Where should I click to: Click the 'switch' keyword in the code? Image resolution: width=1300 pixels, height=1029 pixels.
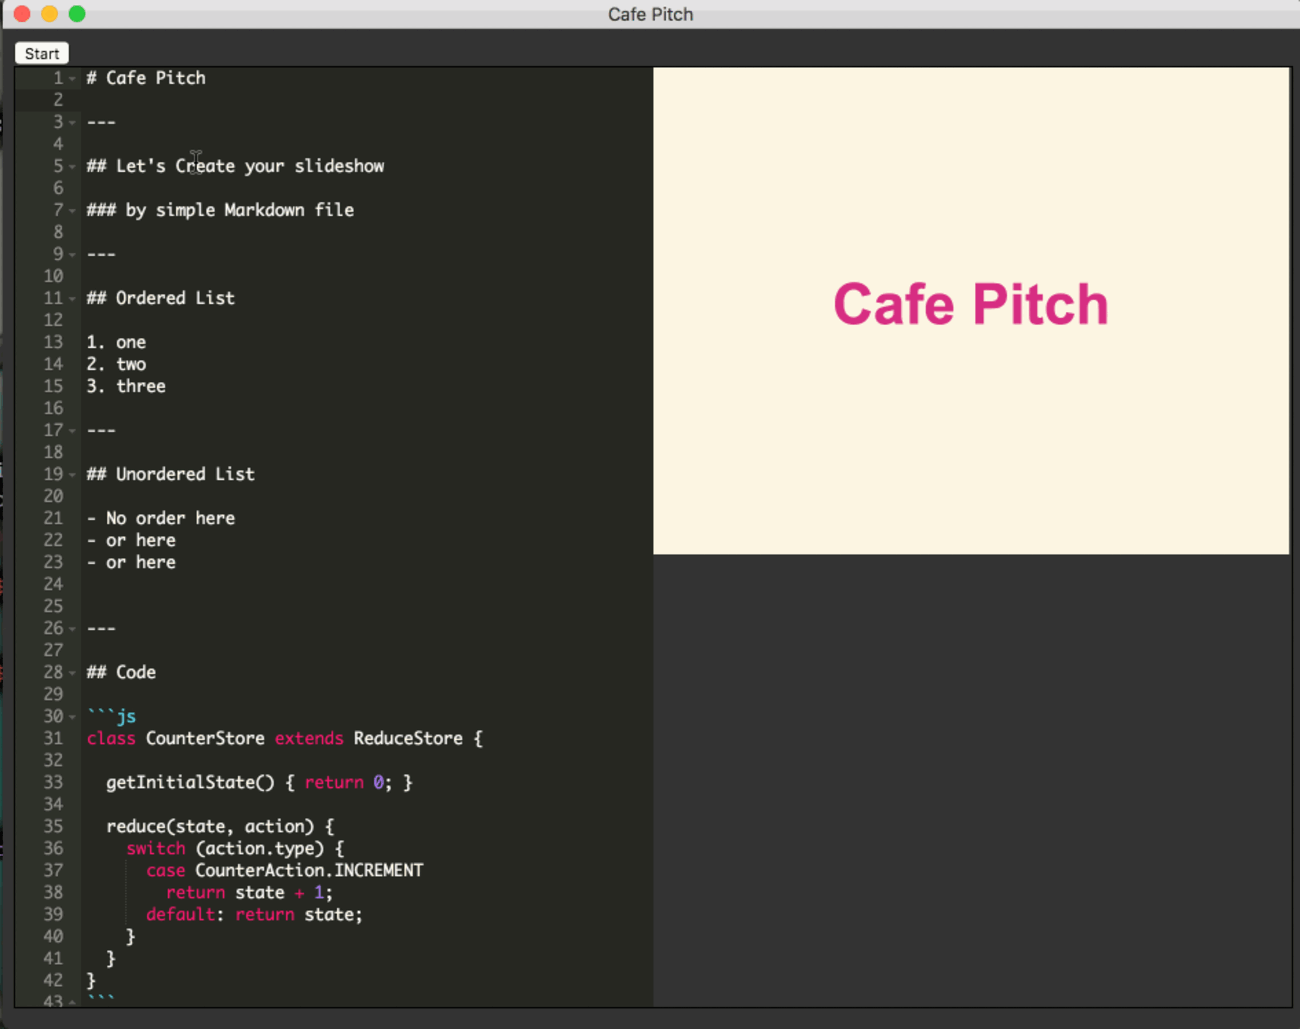coord(155,848)
